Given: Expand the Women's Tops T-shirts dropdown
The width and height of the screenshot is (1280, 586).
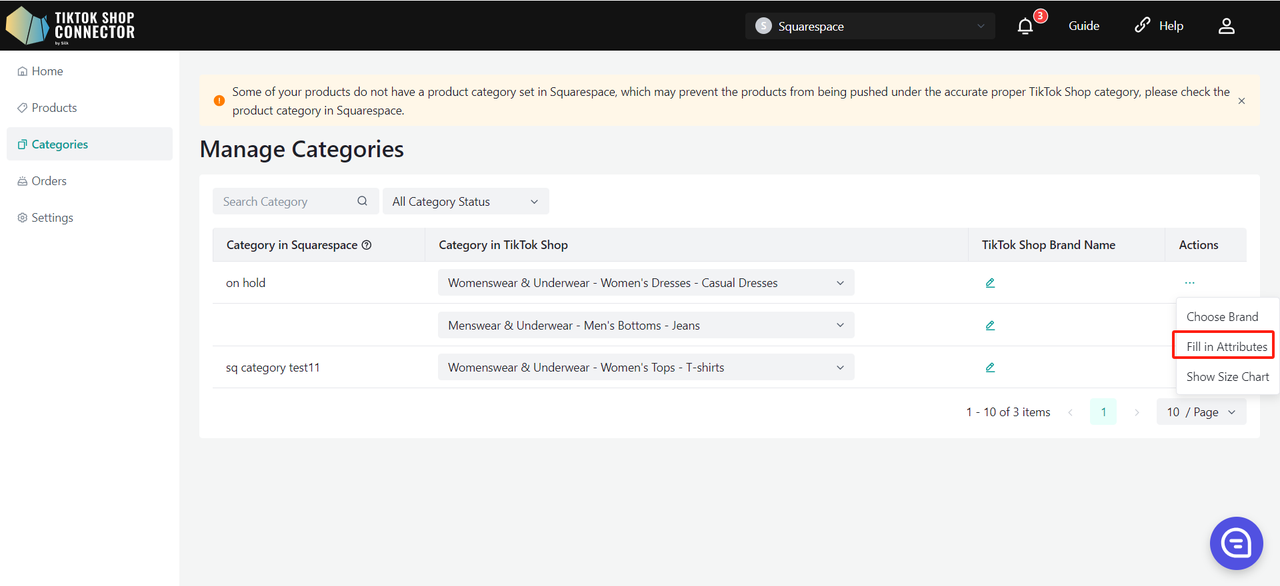Looking at the screenshot, I should (646, 367).
